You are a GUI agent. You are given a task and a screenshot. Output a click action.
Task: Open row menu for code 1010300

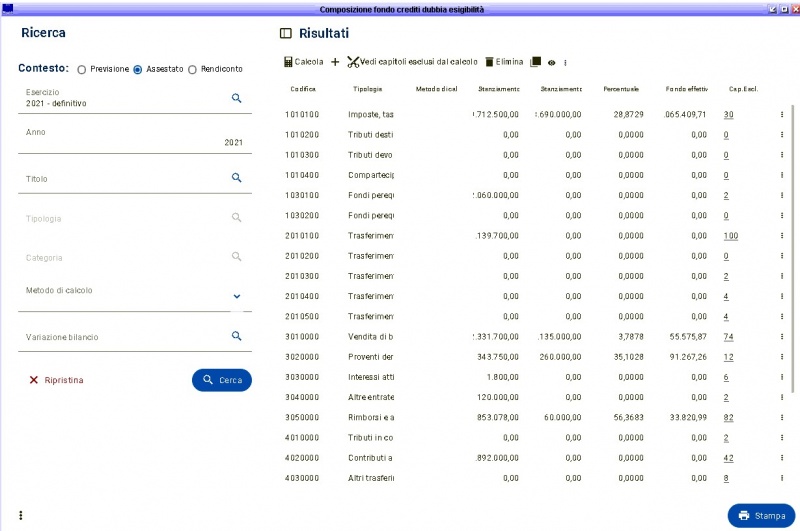782,155
